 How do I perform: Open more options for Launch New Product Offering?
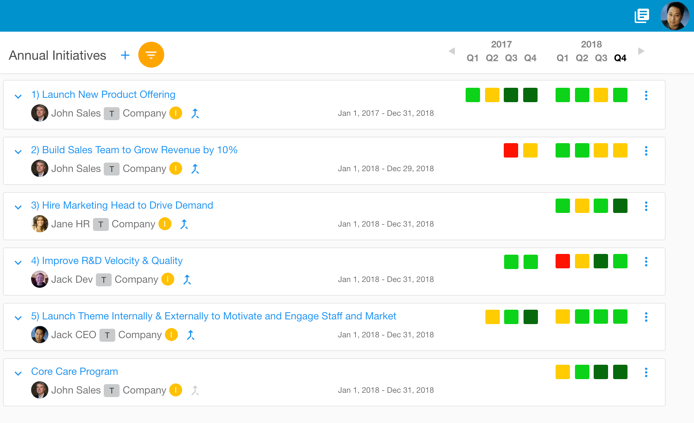click(x=646, y=96)
